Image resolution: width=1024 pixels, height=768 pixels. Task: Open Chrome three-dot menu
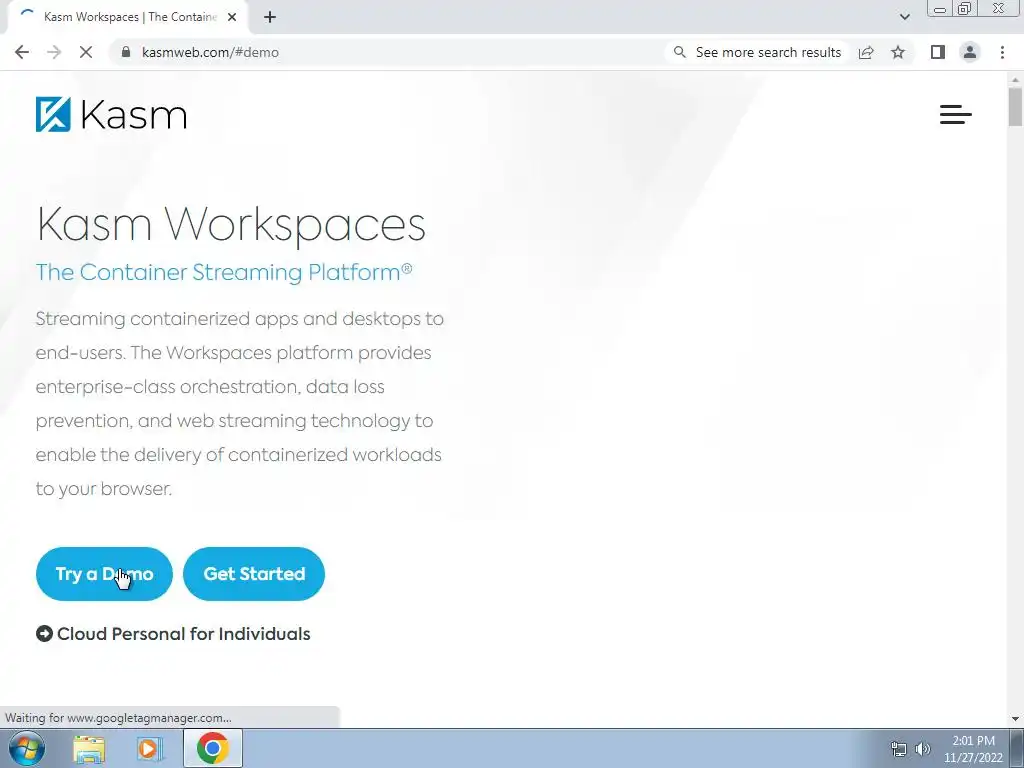pyautogui.click(x=1002, y=52)
